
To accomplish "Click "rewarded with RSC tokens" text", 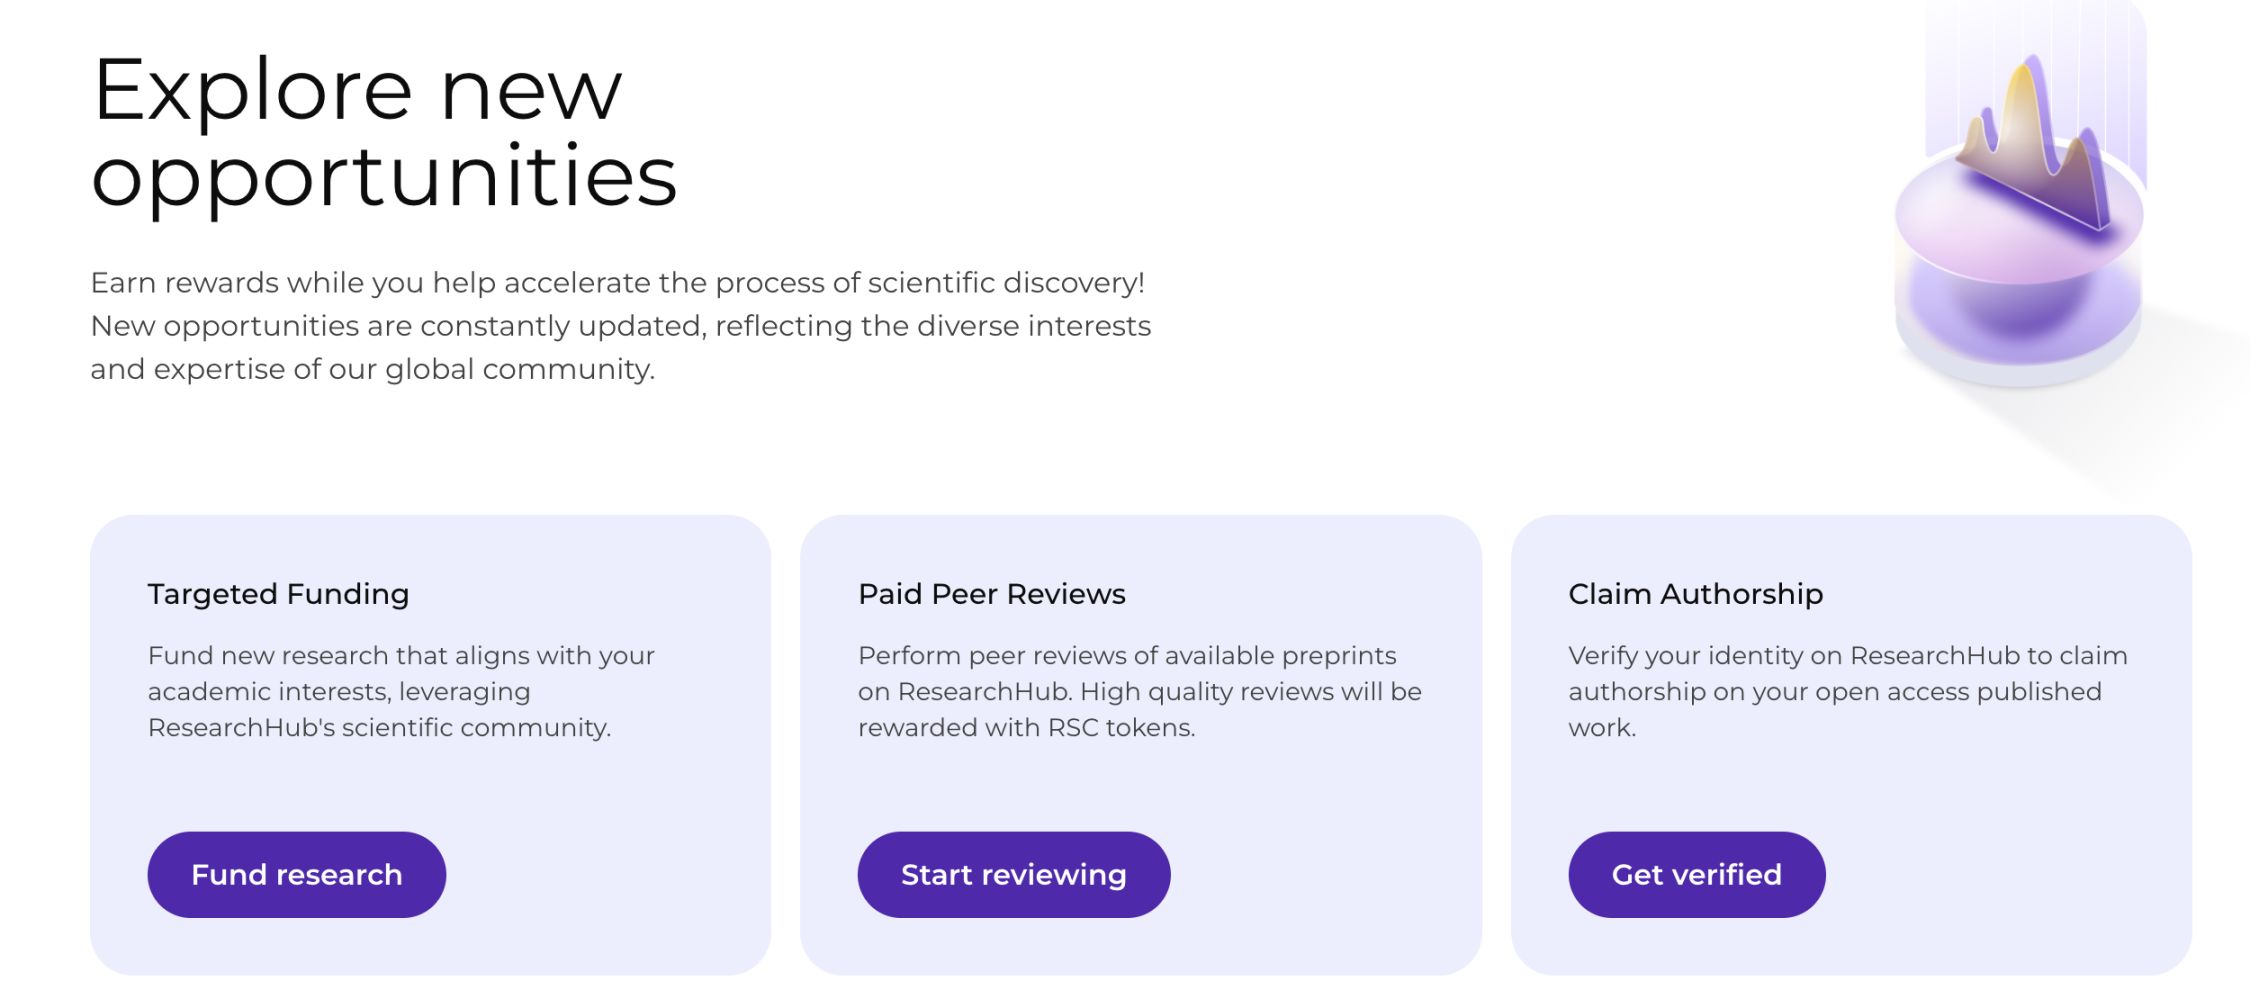I will click(1026, 728).
